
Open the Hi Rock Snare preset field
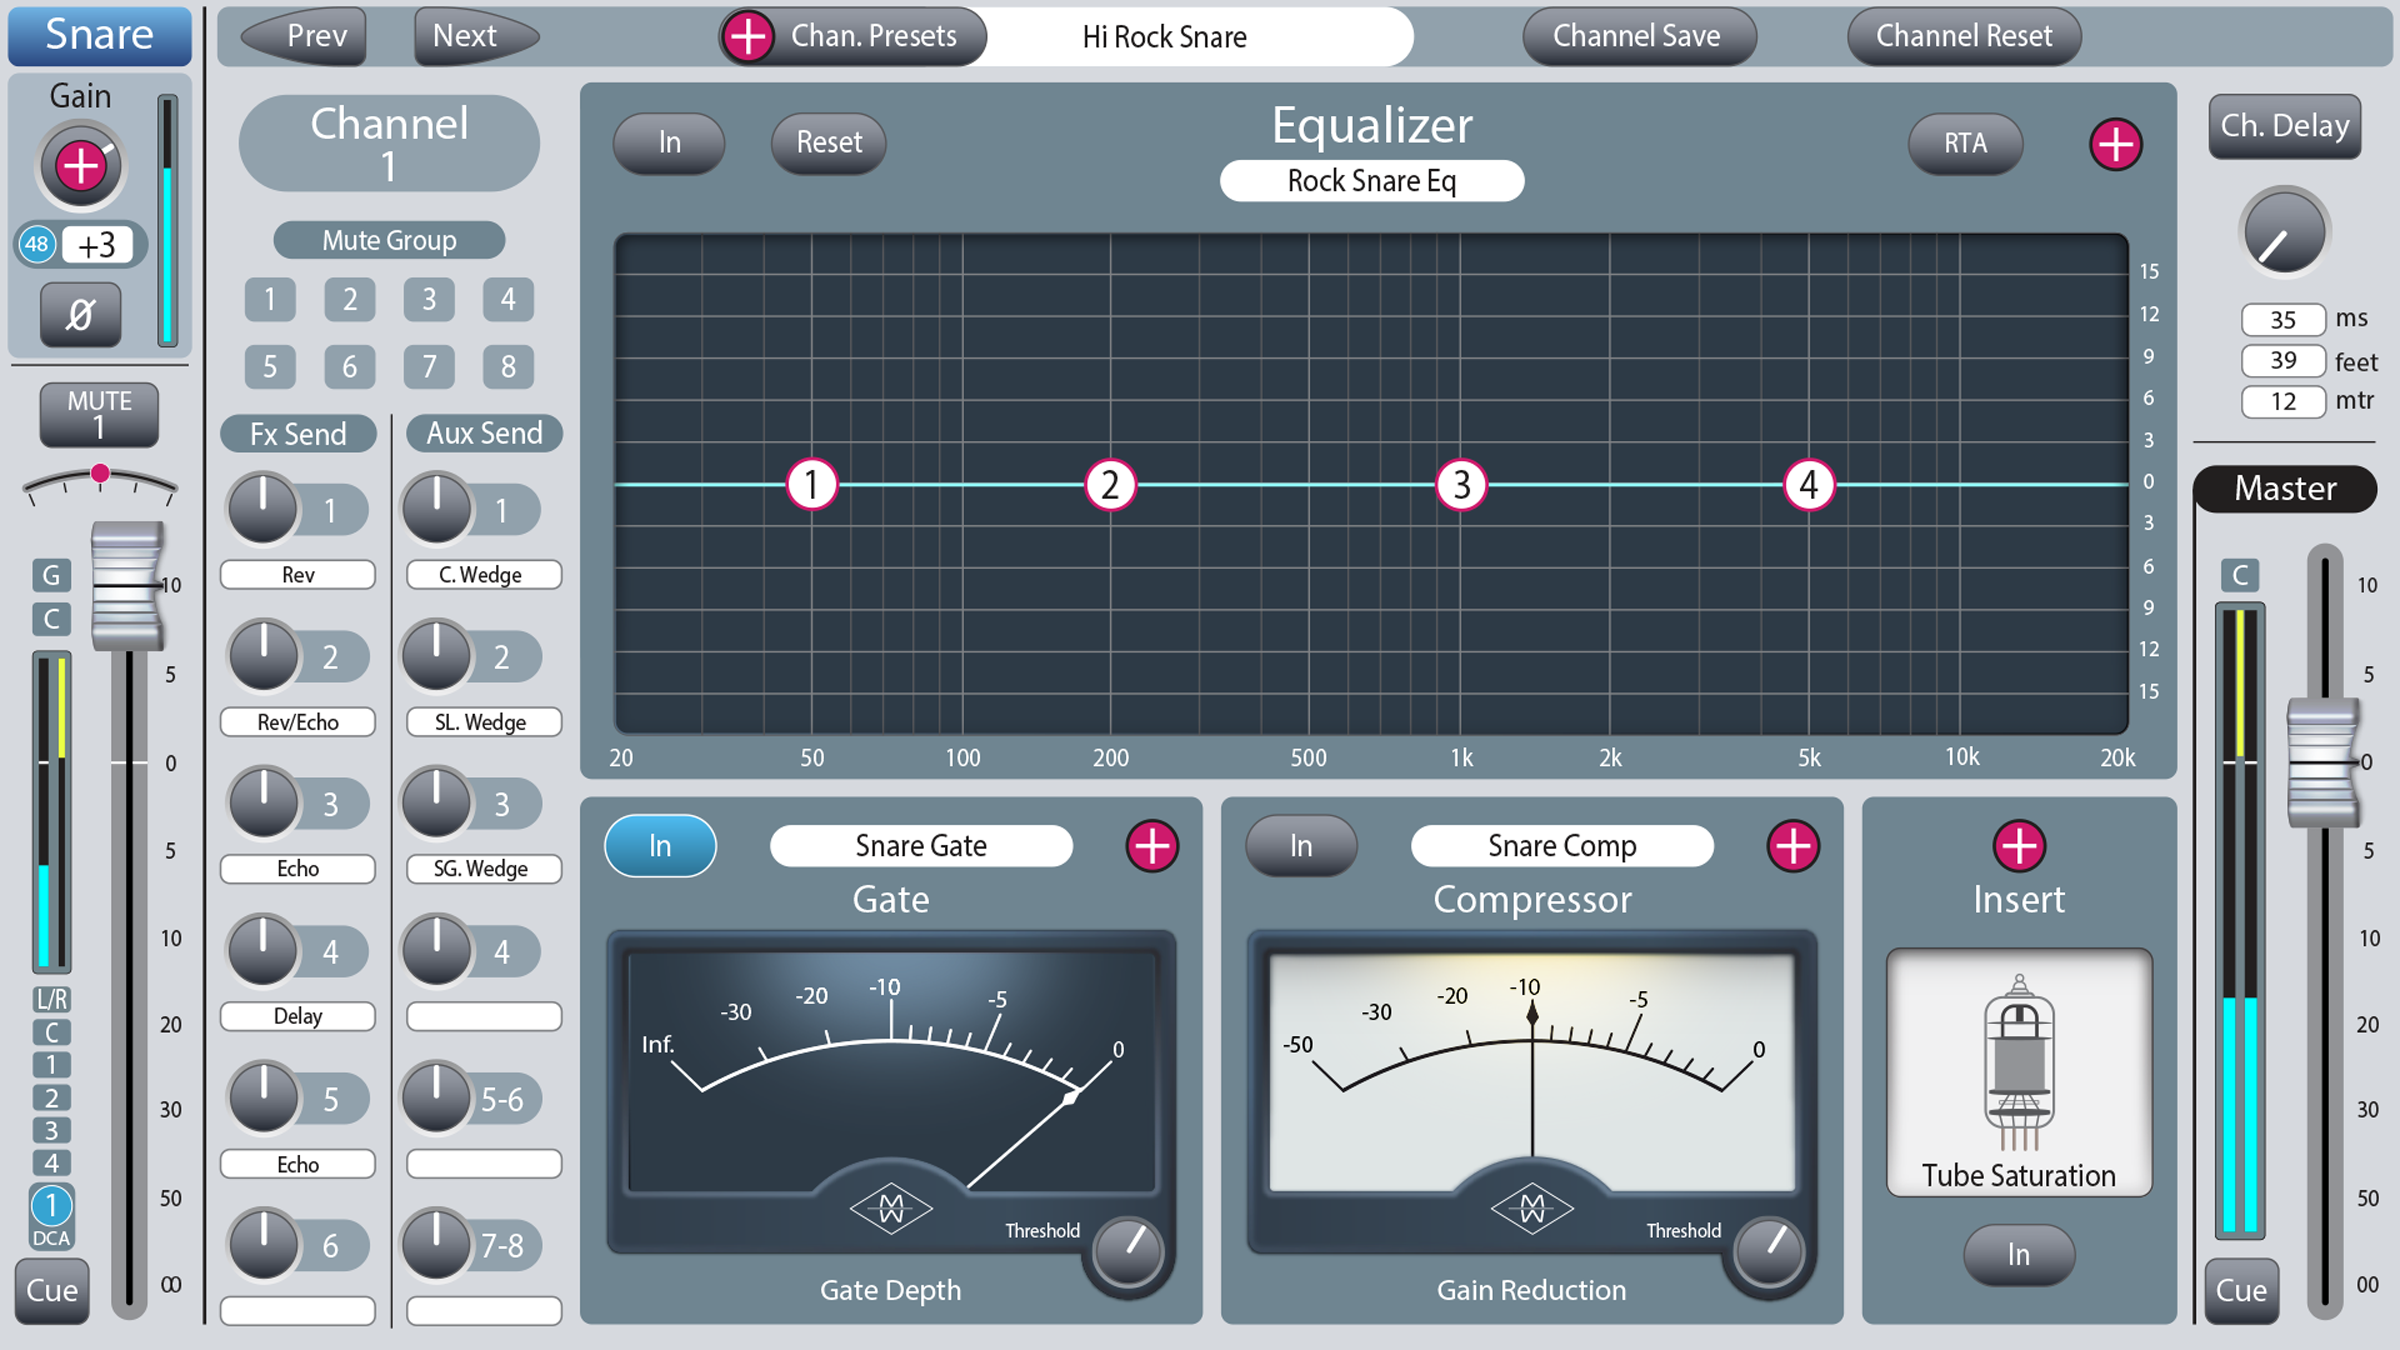click(1165, 37)
